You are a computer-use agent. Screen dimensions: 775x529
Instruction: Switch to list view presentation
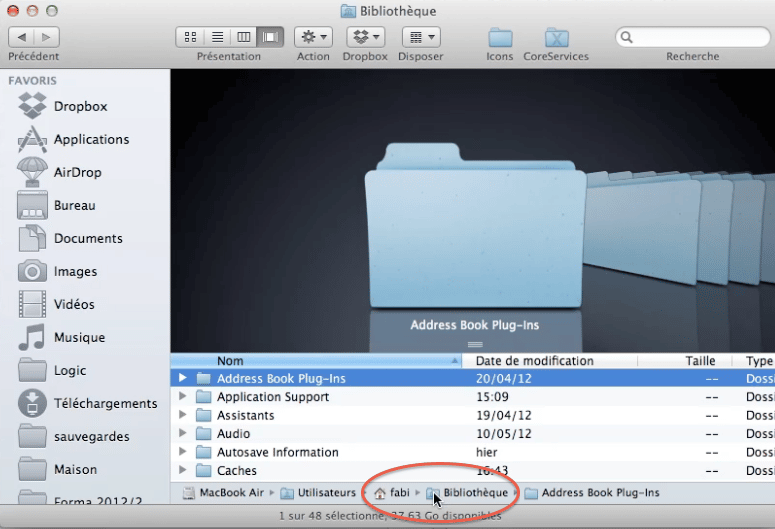point(217,37)
